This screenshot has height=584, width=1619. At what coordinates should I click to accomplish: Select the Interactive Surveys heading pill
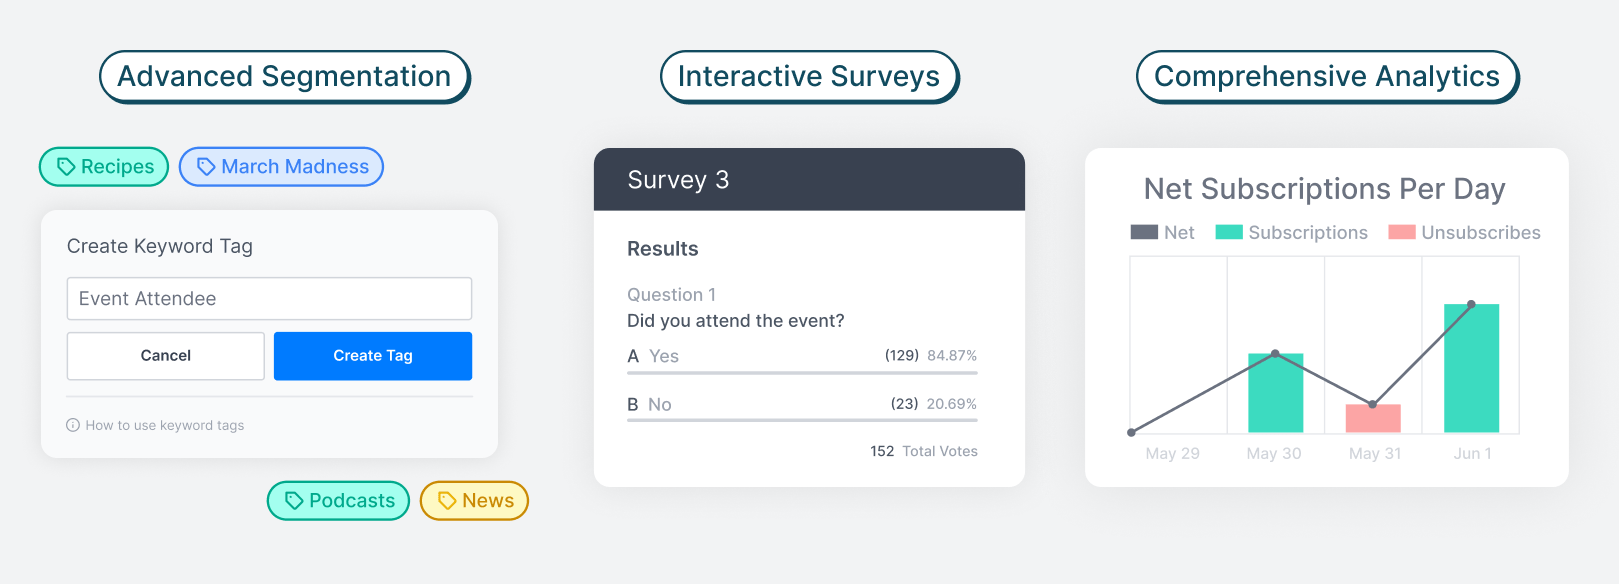810,77
